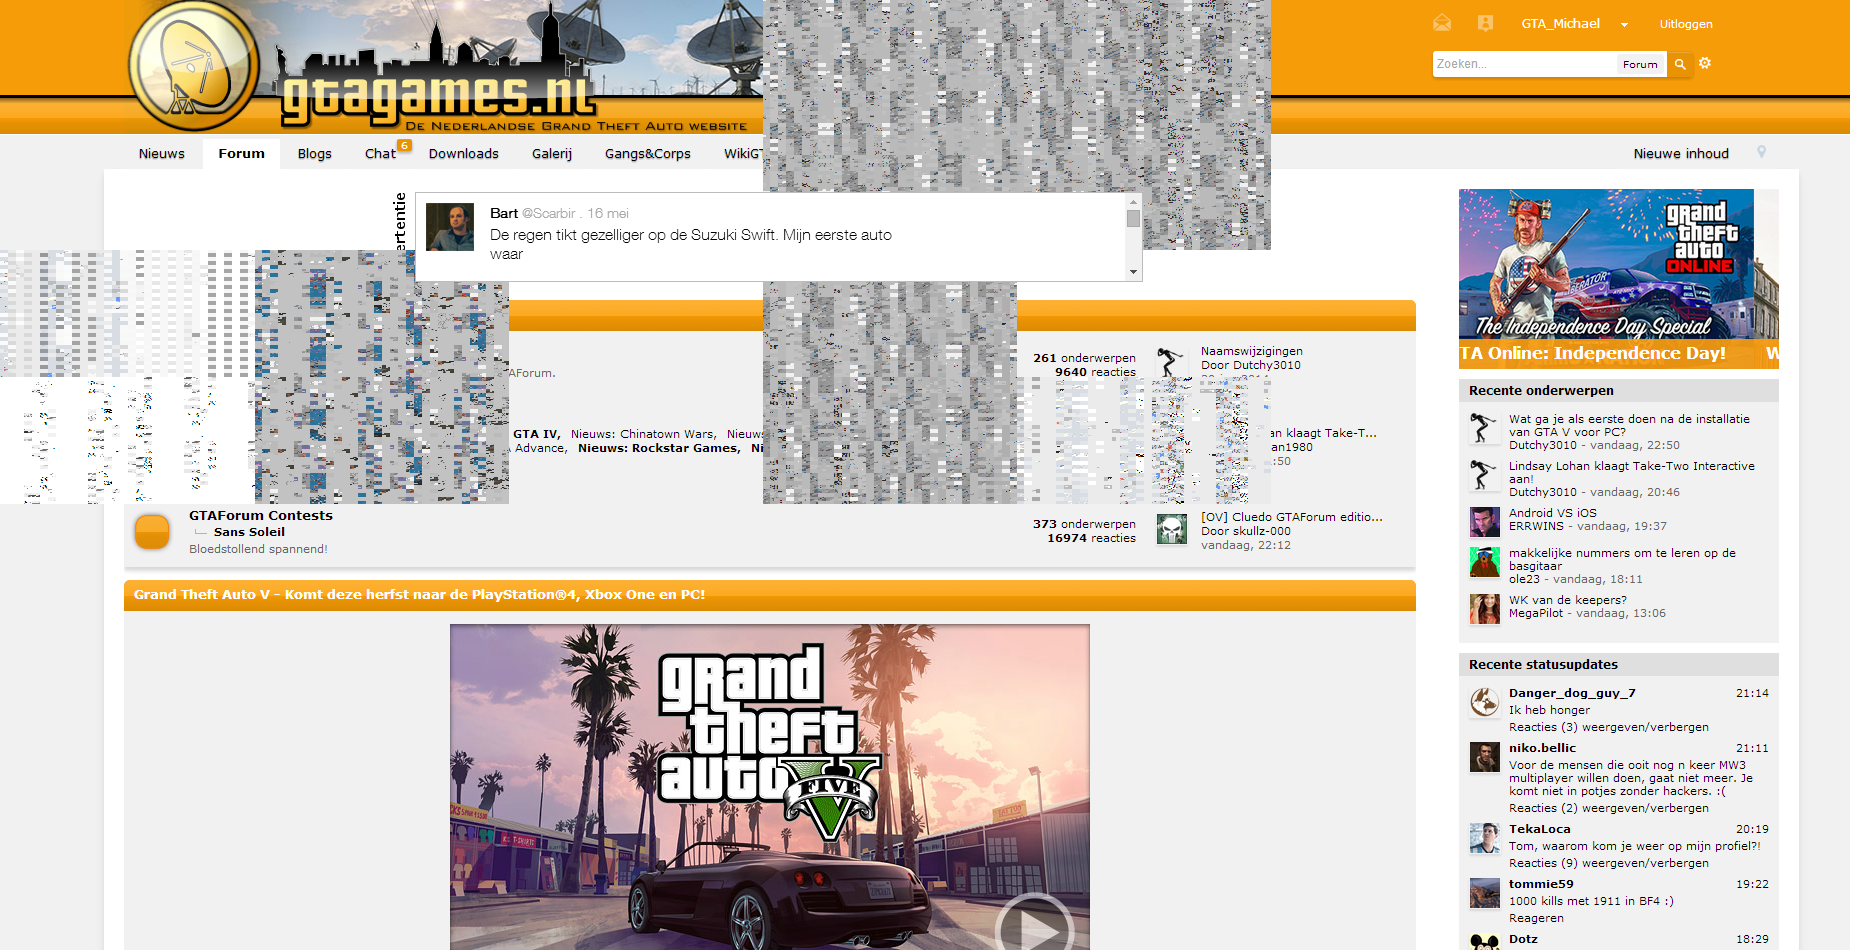This screenshot has width=1850, height=950.
Task: Click the ERRWINS avatar icon
Action: pyautogui.click(x=1484, y=522)
